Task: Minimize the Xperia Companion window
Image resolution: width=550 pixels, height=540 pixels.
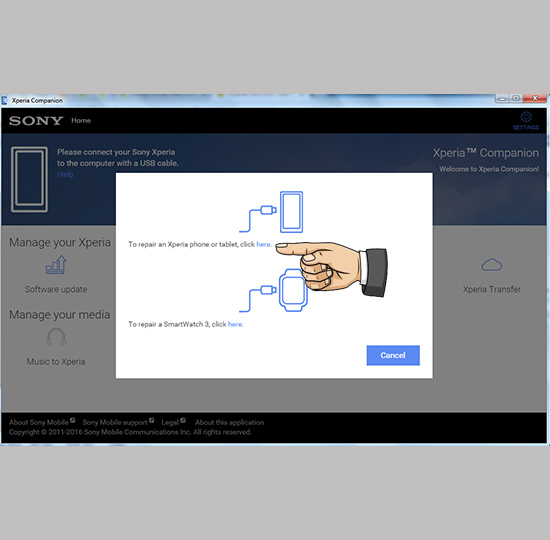Action: (502, 99)
